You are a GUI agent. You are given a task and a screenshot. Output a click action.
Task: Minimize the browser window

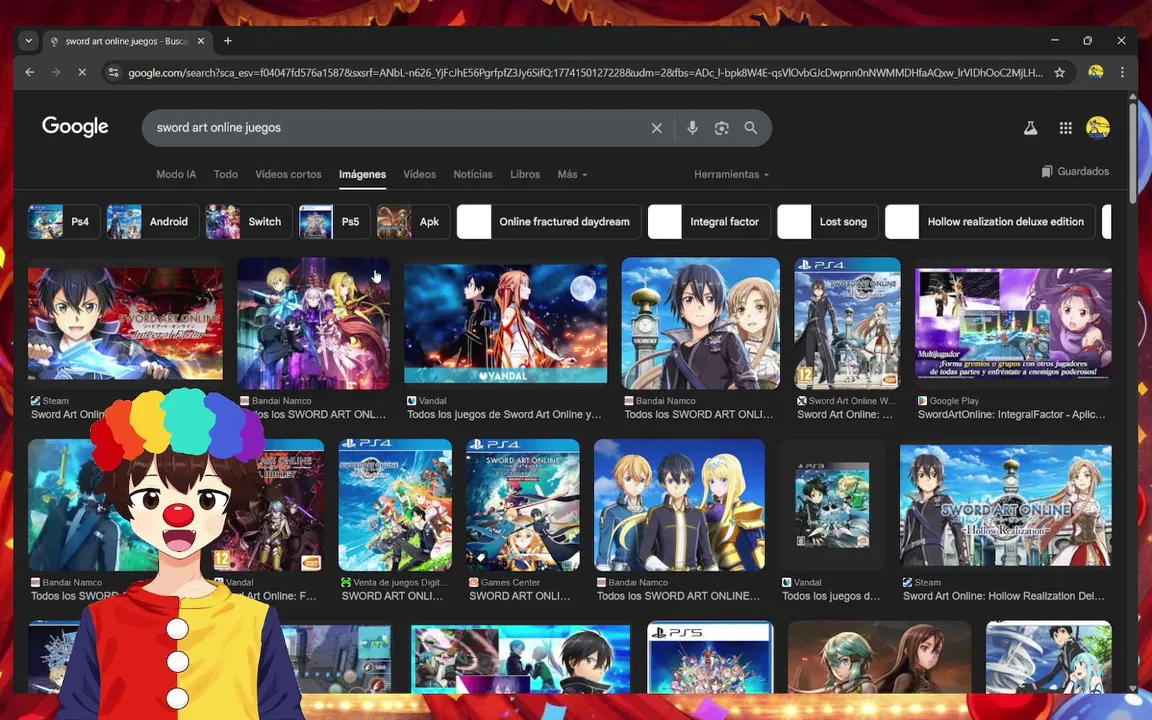[1054, 40]
